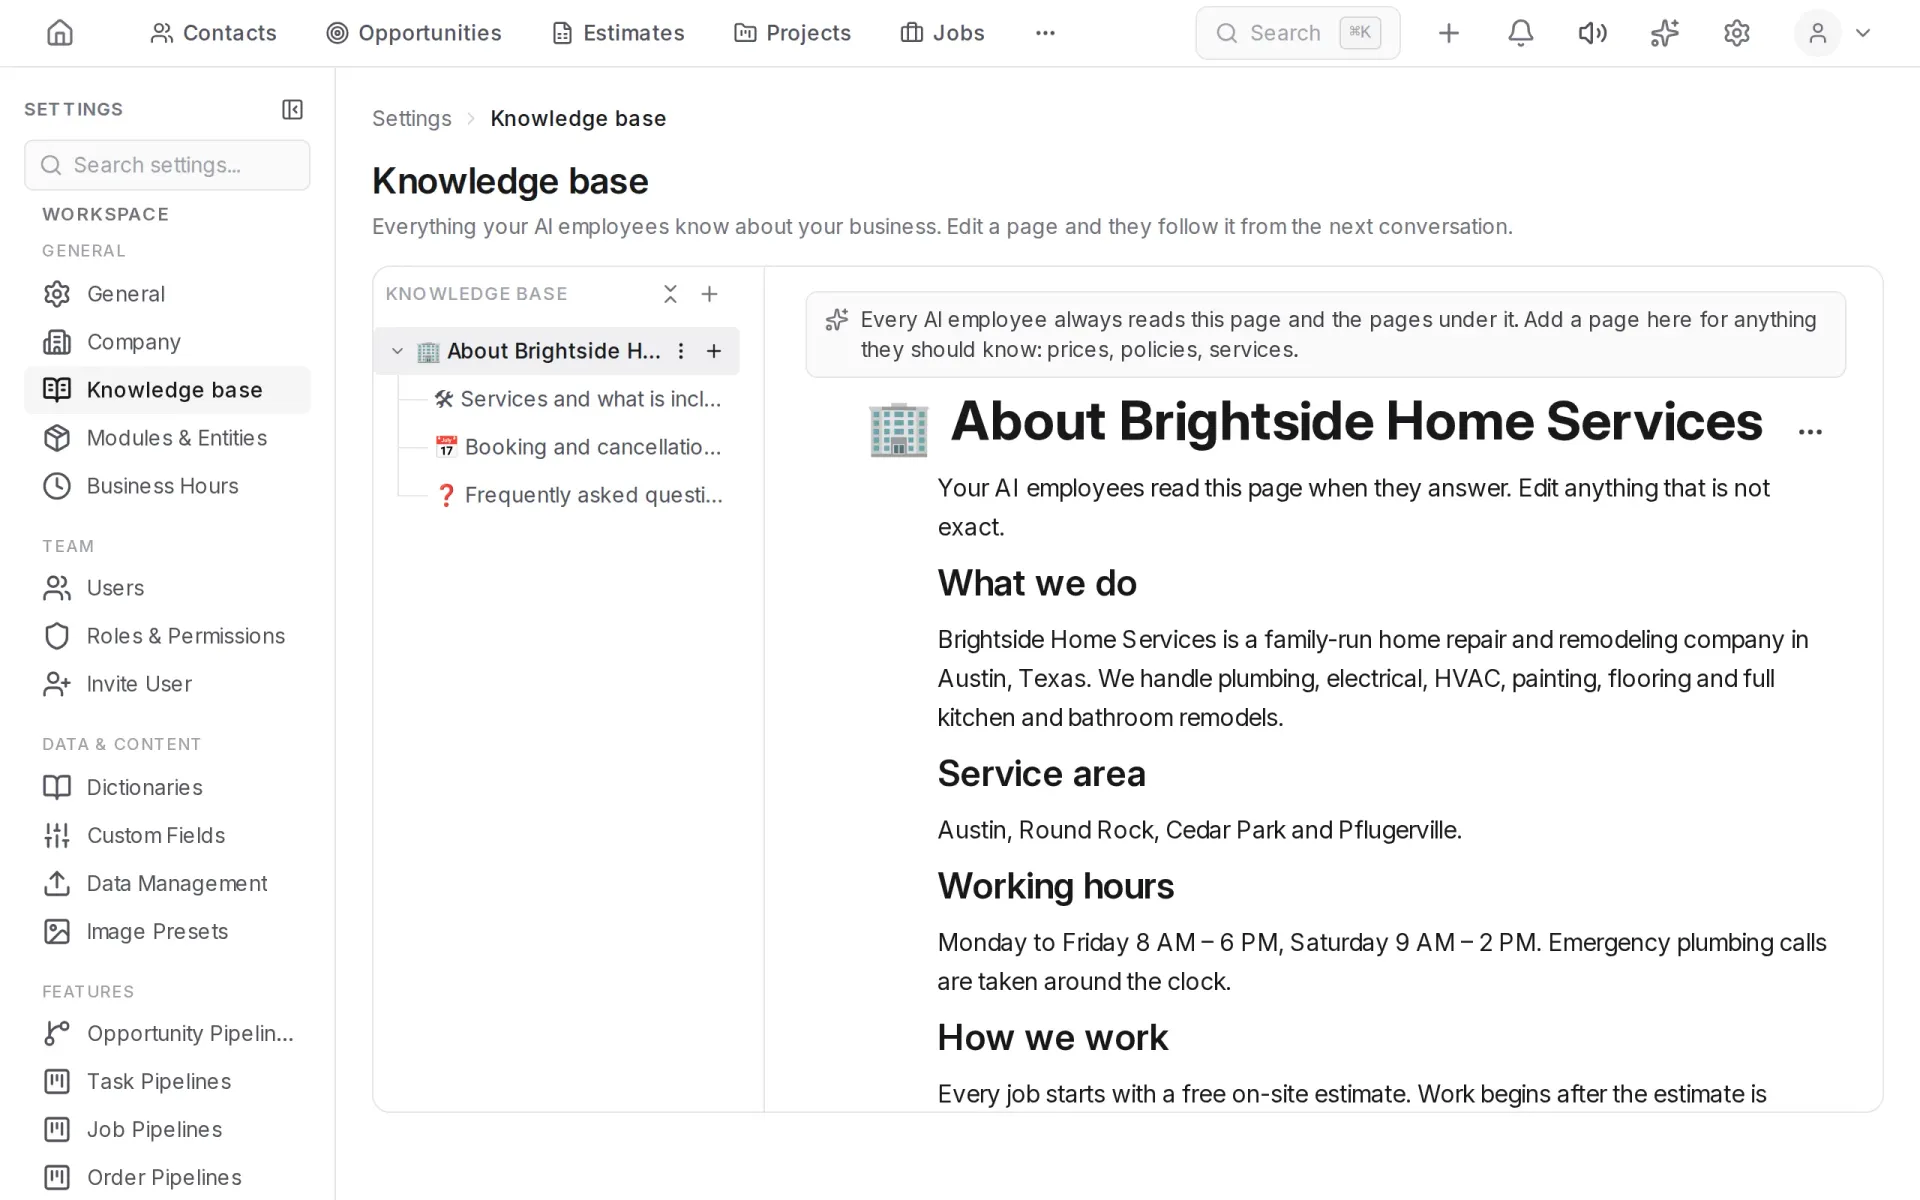Image resolution: width=1920 pixels, height=1200 pixels.
Task: Open notifications bell
Action: (x=1520, y=33)
